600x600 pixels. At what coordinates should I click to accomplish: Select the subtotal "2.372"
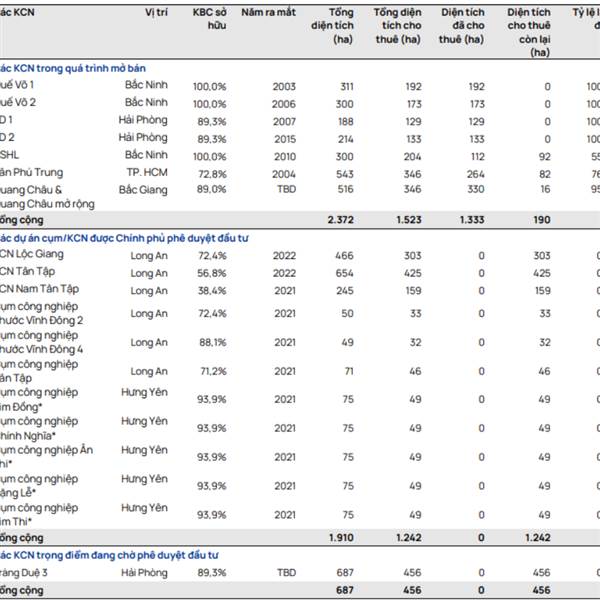point(341,220)
